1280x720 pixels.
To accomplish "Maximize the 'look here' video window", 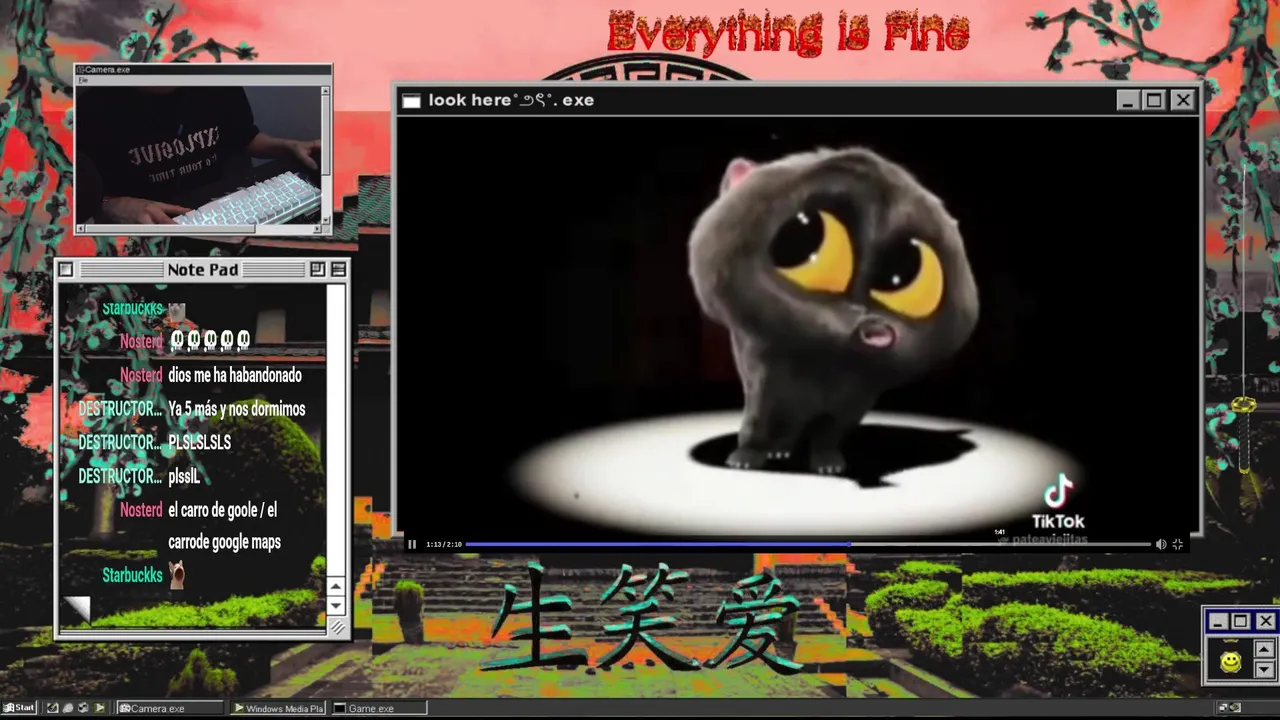I will click(x=1154, y=100).
